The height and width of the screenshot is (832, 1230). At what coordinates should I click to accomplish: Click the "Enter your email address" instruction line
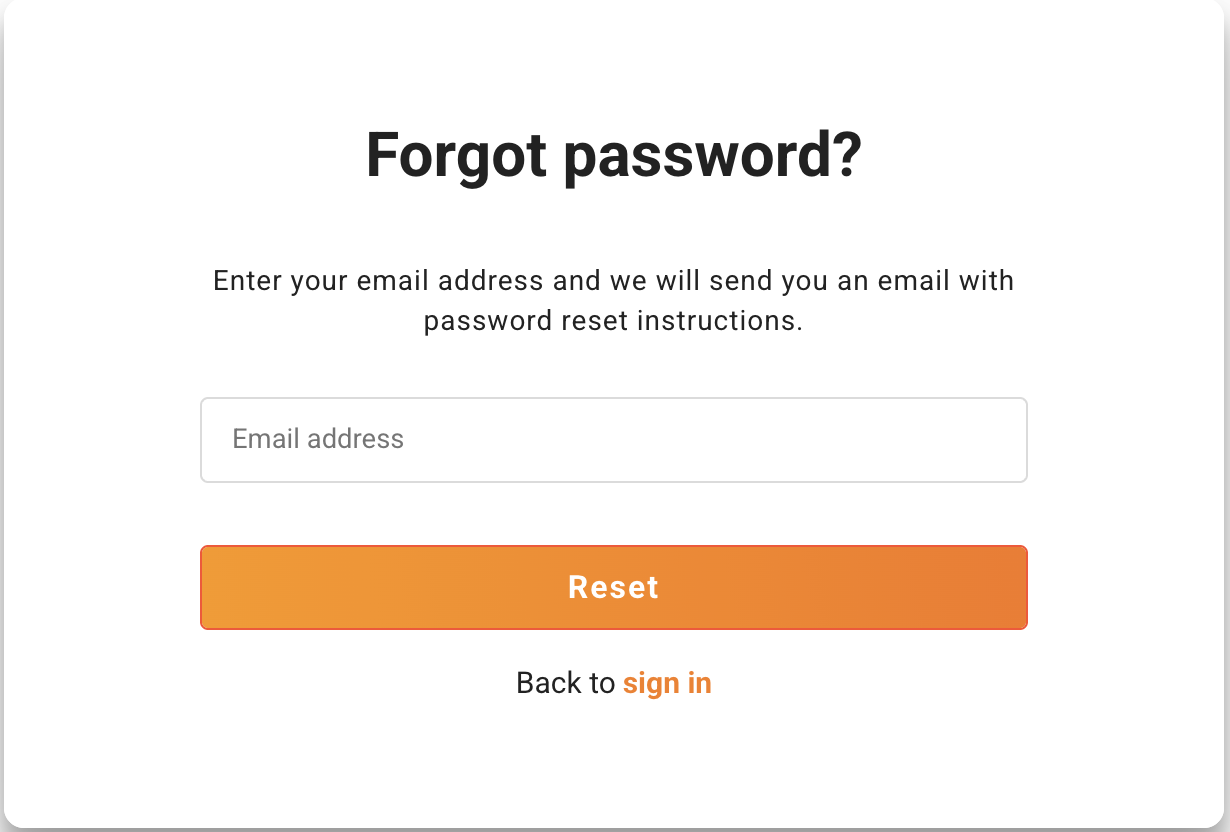click(x=613, y=280)
